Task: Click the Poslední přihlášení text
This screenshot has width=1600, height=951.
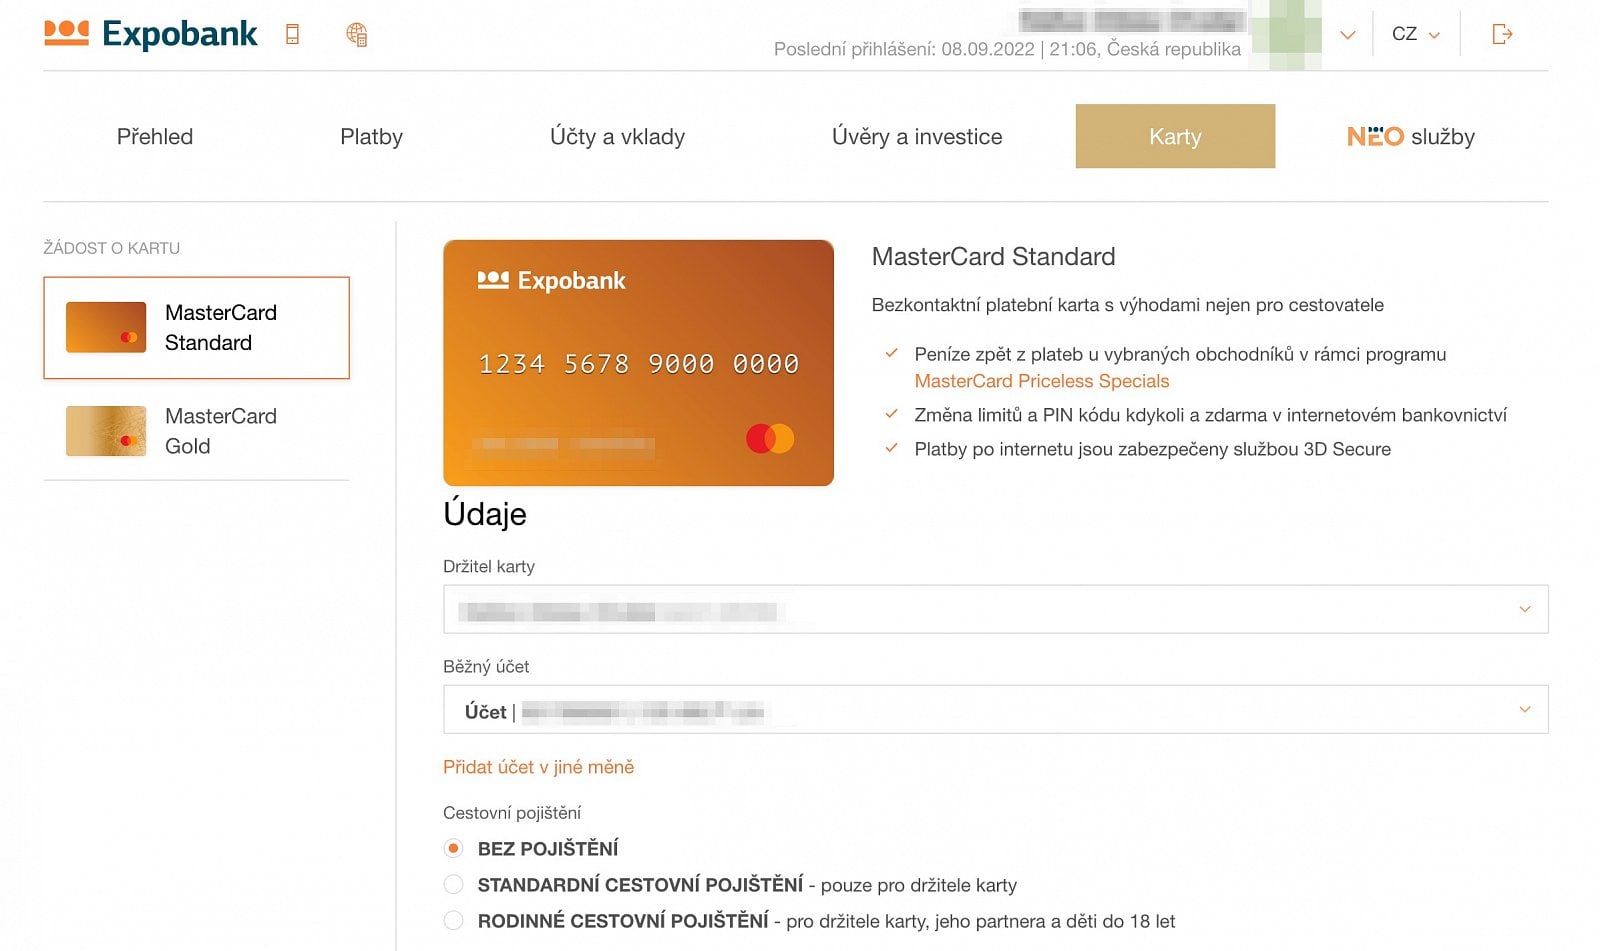Action: pyautogui.click(x=1007, y=49)
